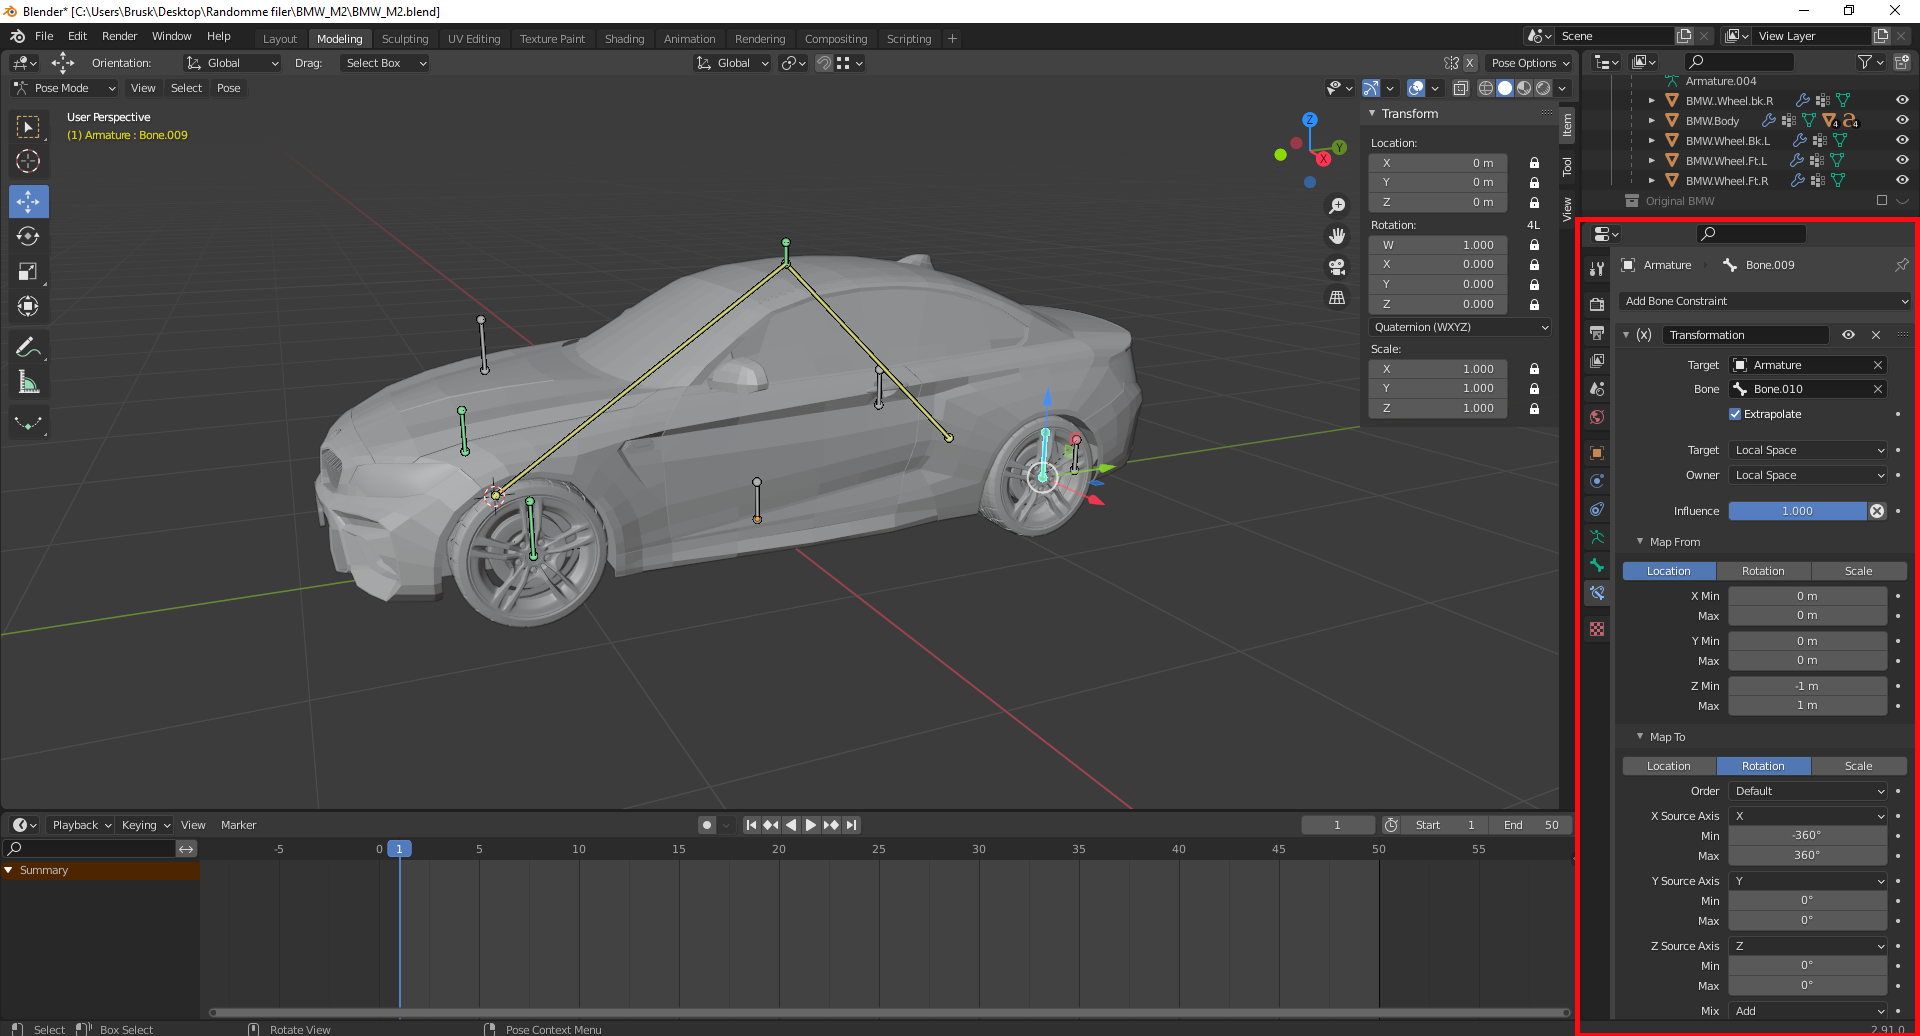Open Output properties tab icon
Image resolution: width=1920 pixels, height=1036 pixels.
(1597, 332)
